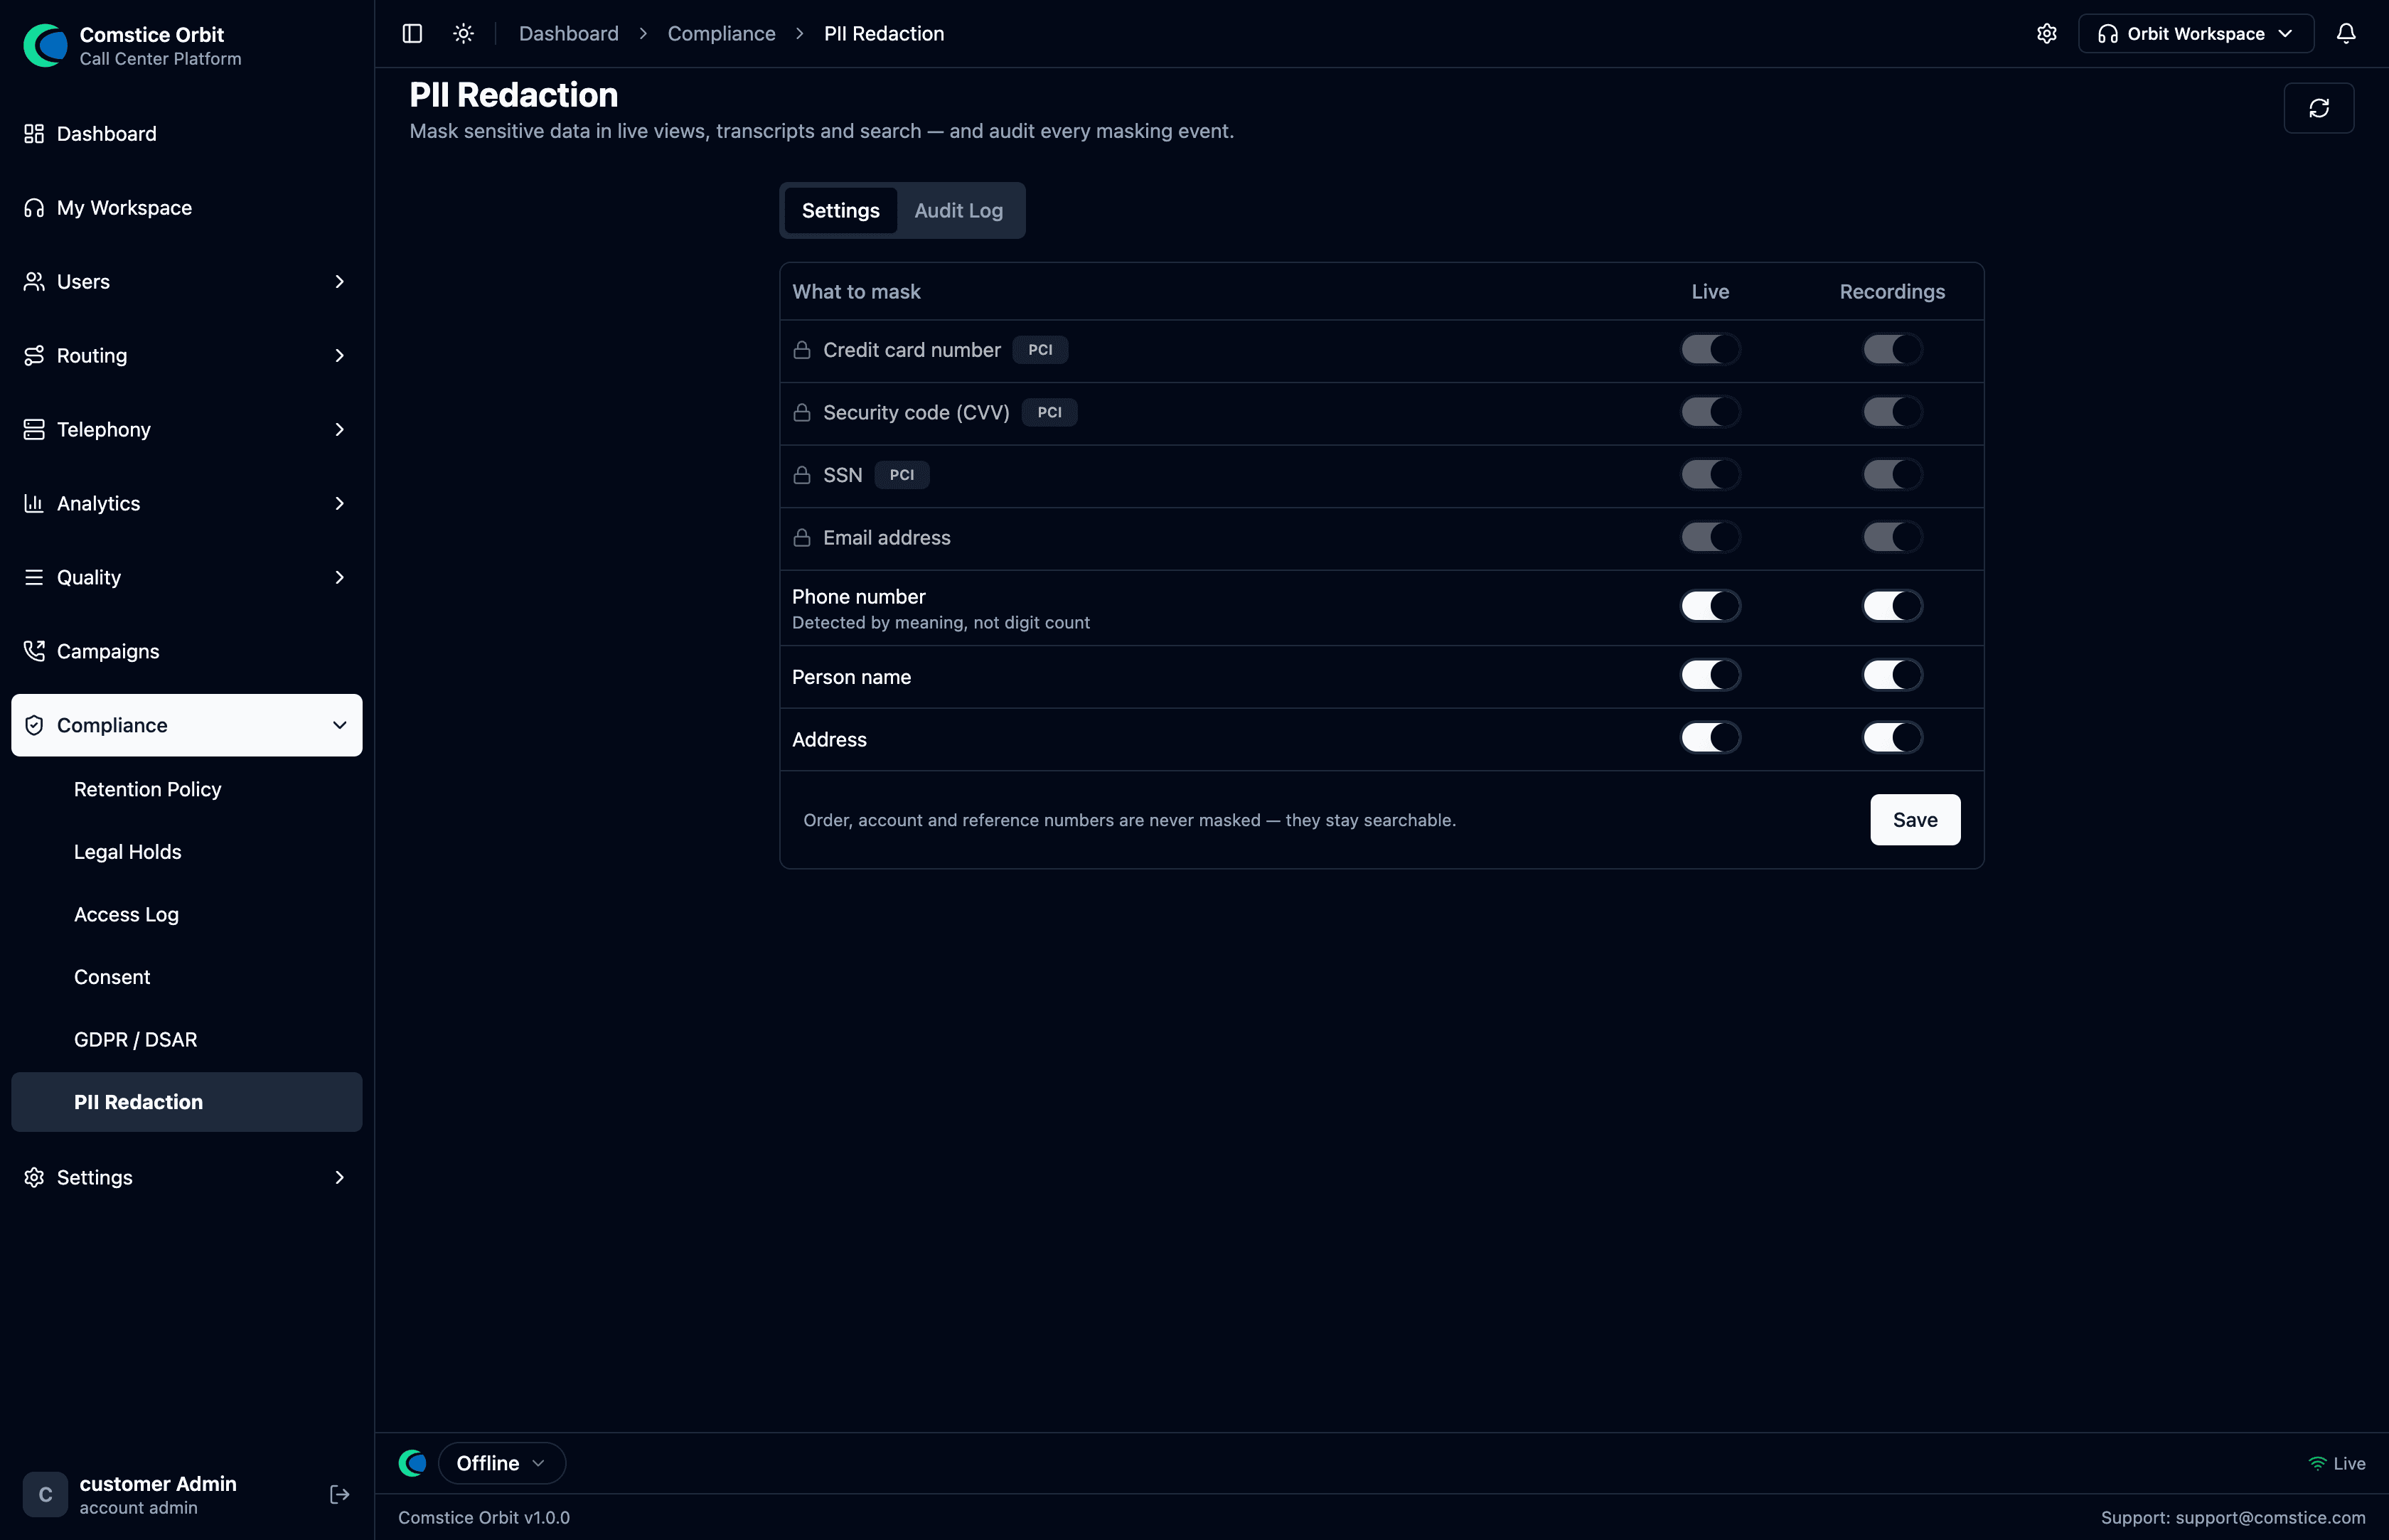The image size is (2389, 1540).
Task: Click the Compliance shield icon
Action: pyautogui.click(x=34, y=726)
